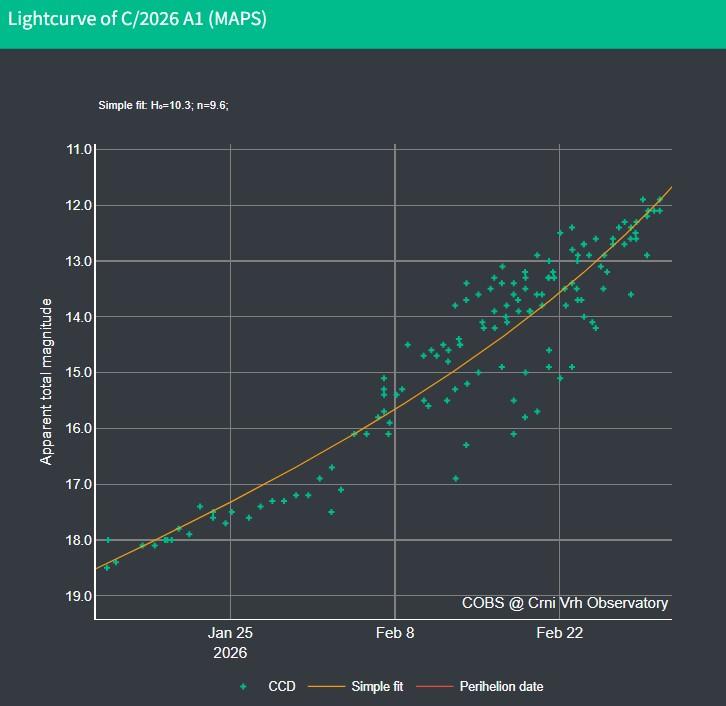
Task: Click the 19.0 y-axis tick label
Action: 79,596
